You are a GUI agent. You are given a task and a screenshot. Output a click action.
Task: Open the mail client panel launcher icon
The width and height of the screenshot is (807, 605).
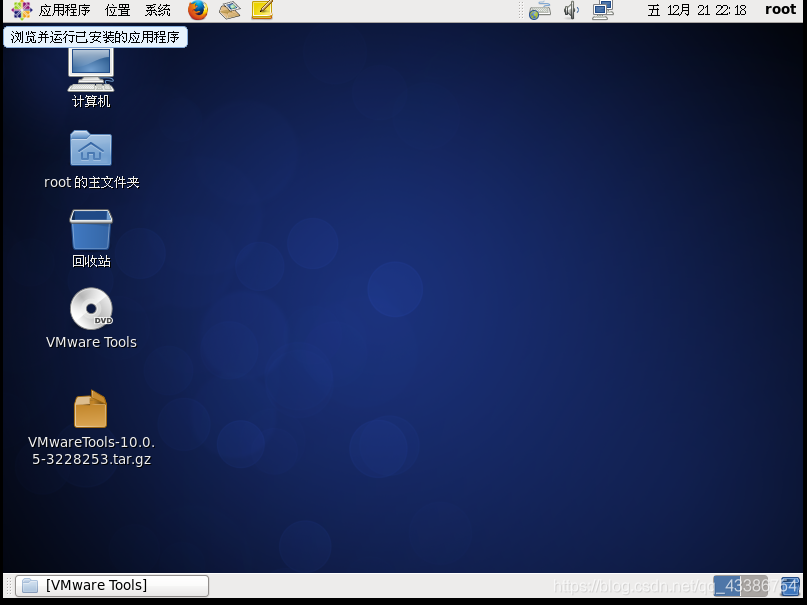(x=230, y=10)
